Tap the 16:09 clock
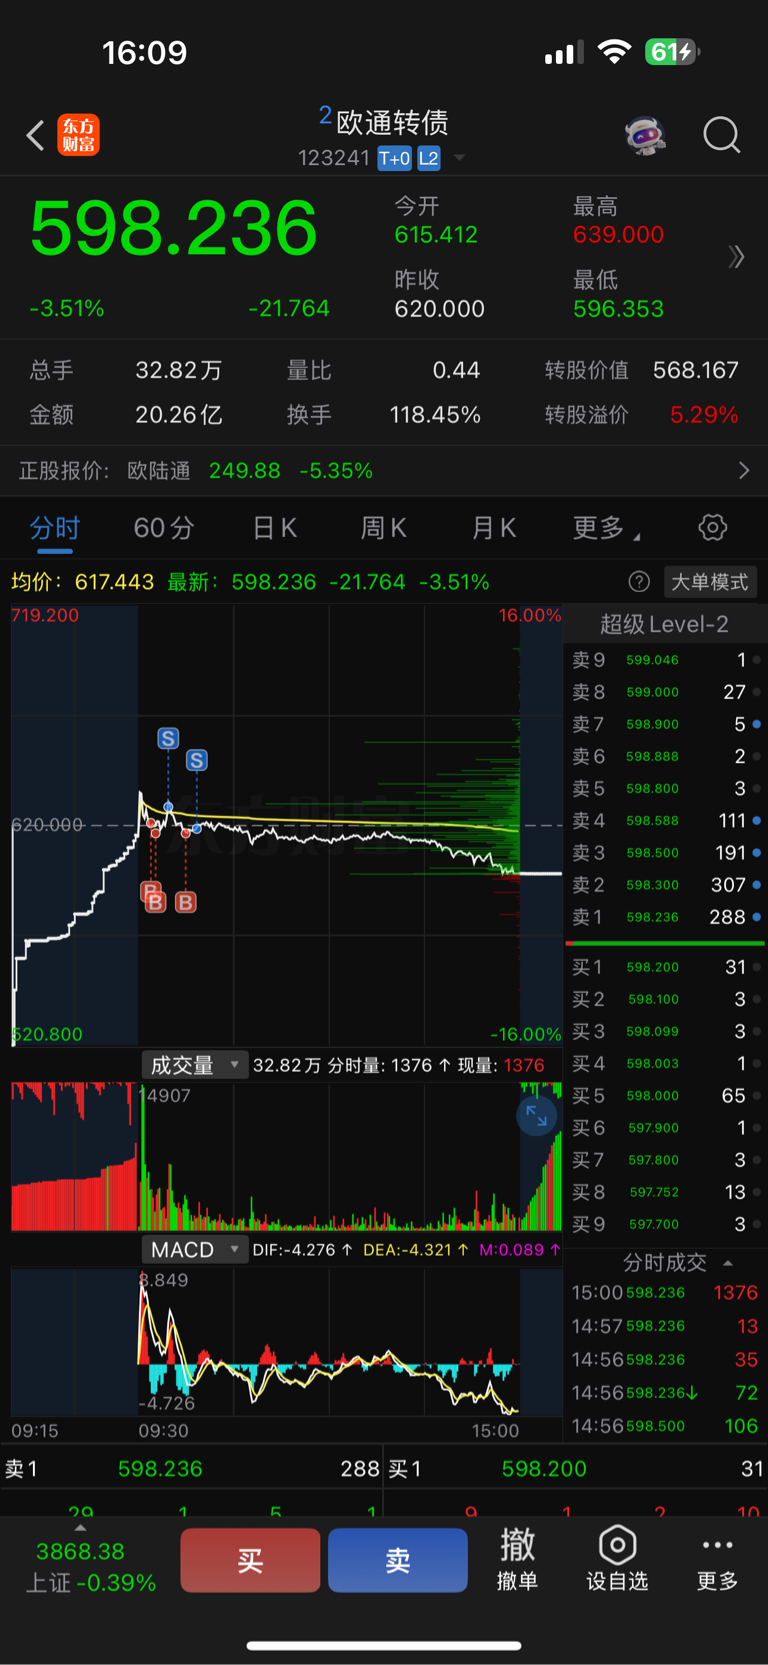The height and width of the screenshot is (1665, 768). click(x=145, y=52)
